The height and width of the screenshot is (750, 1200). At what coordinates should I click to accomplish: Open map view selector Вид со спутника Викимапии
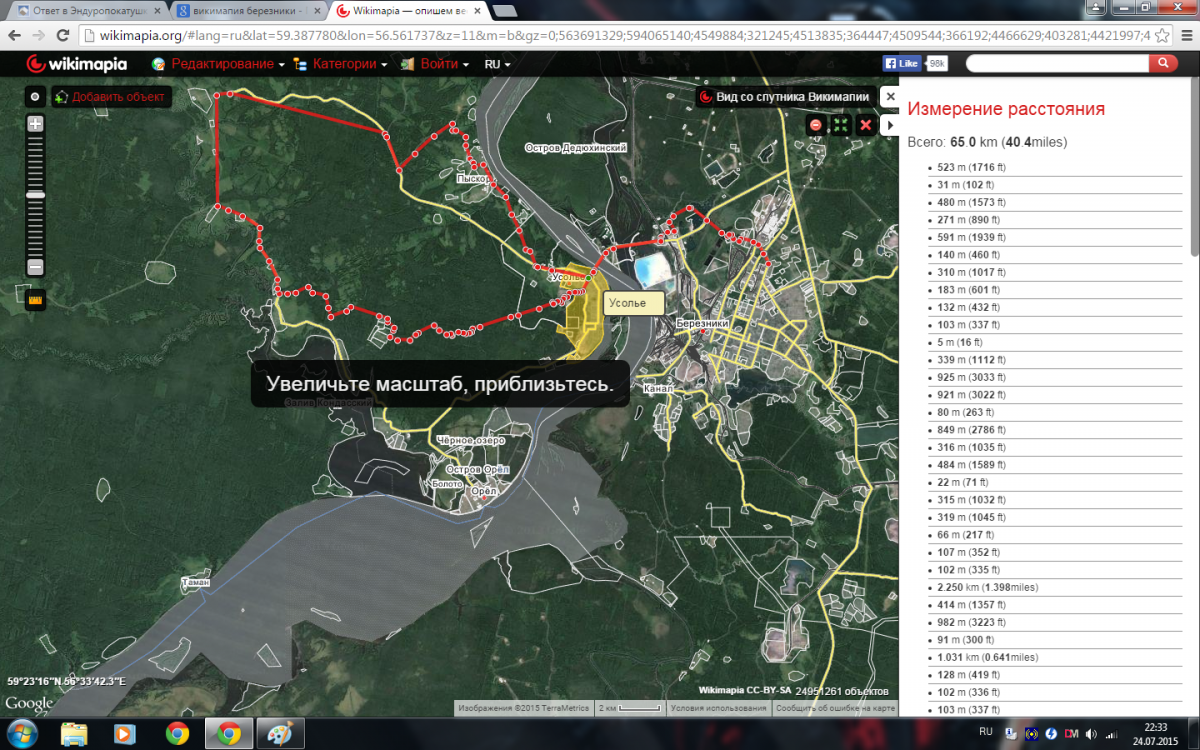783,97
